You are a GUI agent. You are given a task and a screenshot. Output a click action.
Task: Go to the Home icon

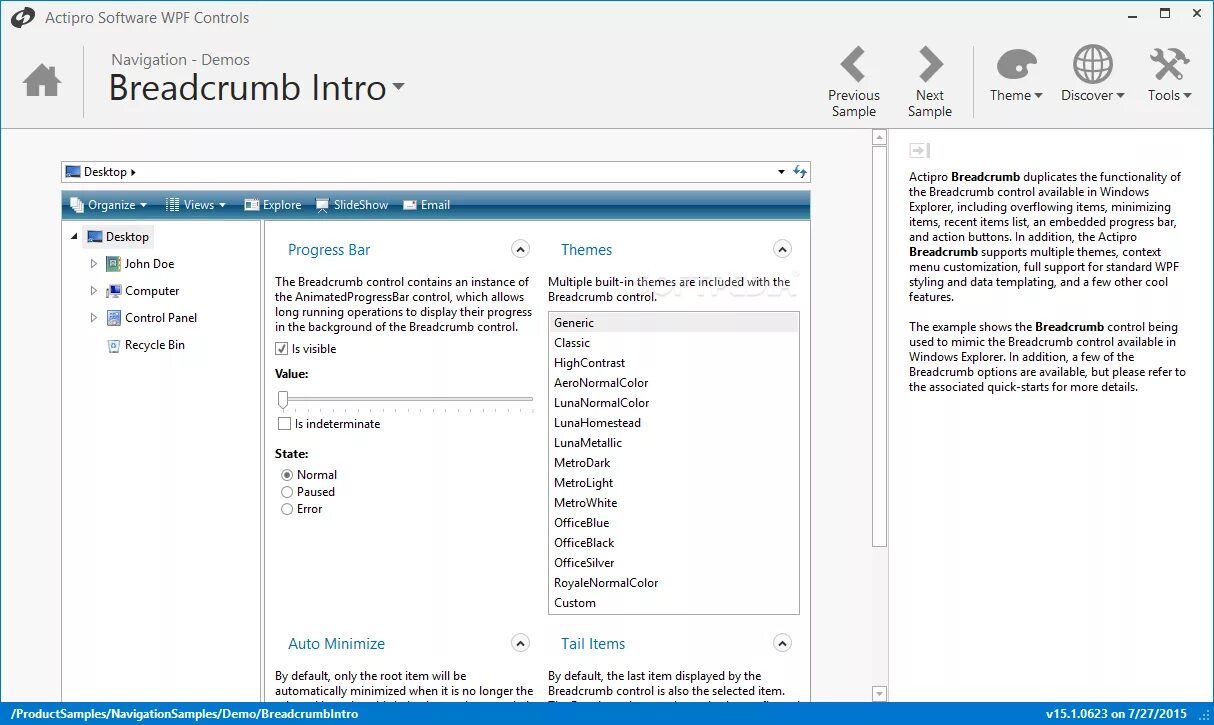(x=42, y=81)
